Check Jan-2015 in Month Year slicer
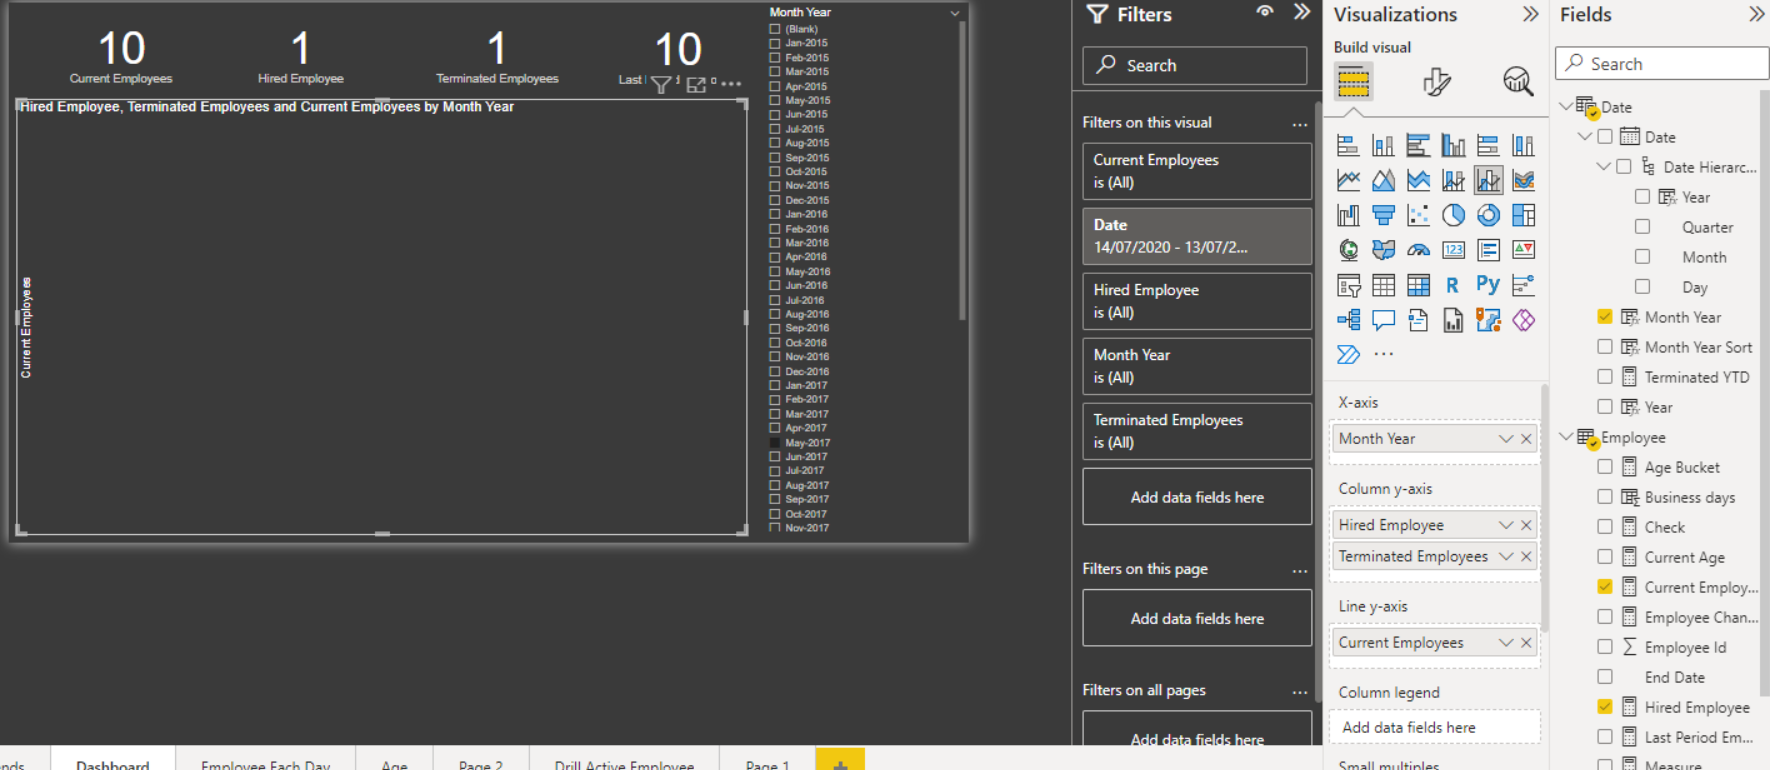 tap(775, 43)
